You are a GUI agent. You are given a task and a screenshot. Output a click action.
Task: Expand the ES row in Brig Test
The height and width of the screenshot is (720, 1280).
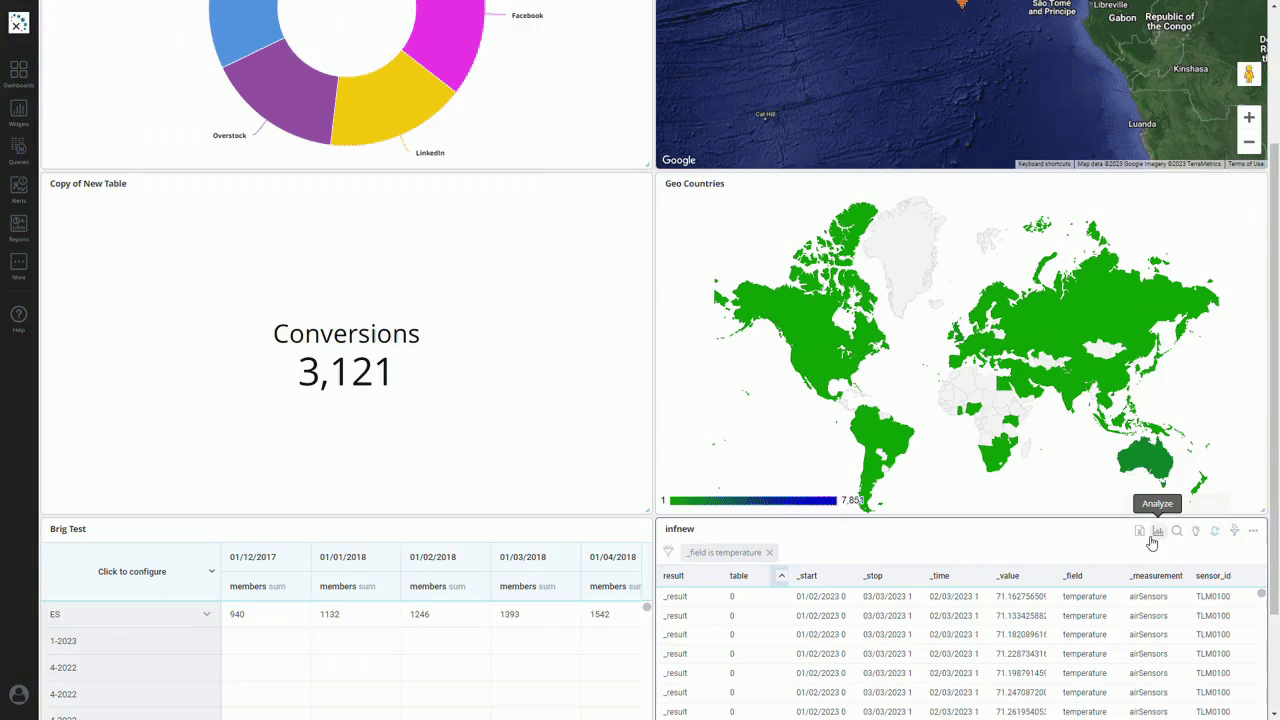point(207,614)
